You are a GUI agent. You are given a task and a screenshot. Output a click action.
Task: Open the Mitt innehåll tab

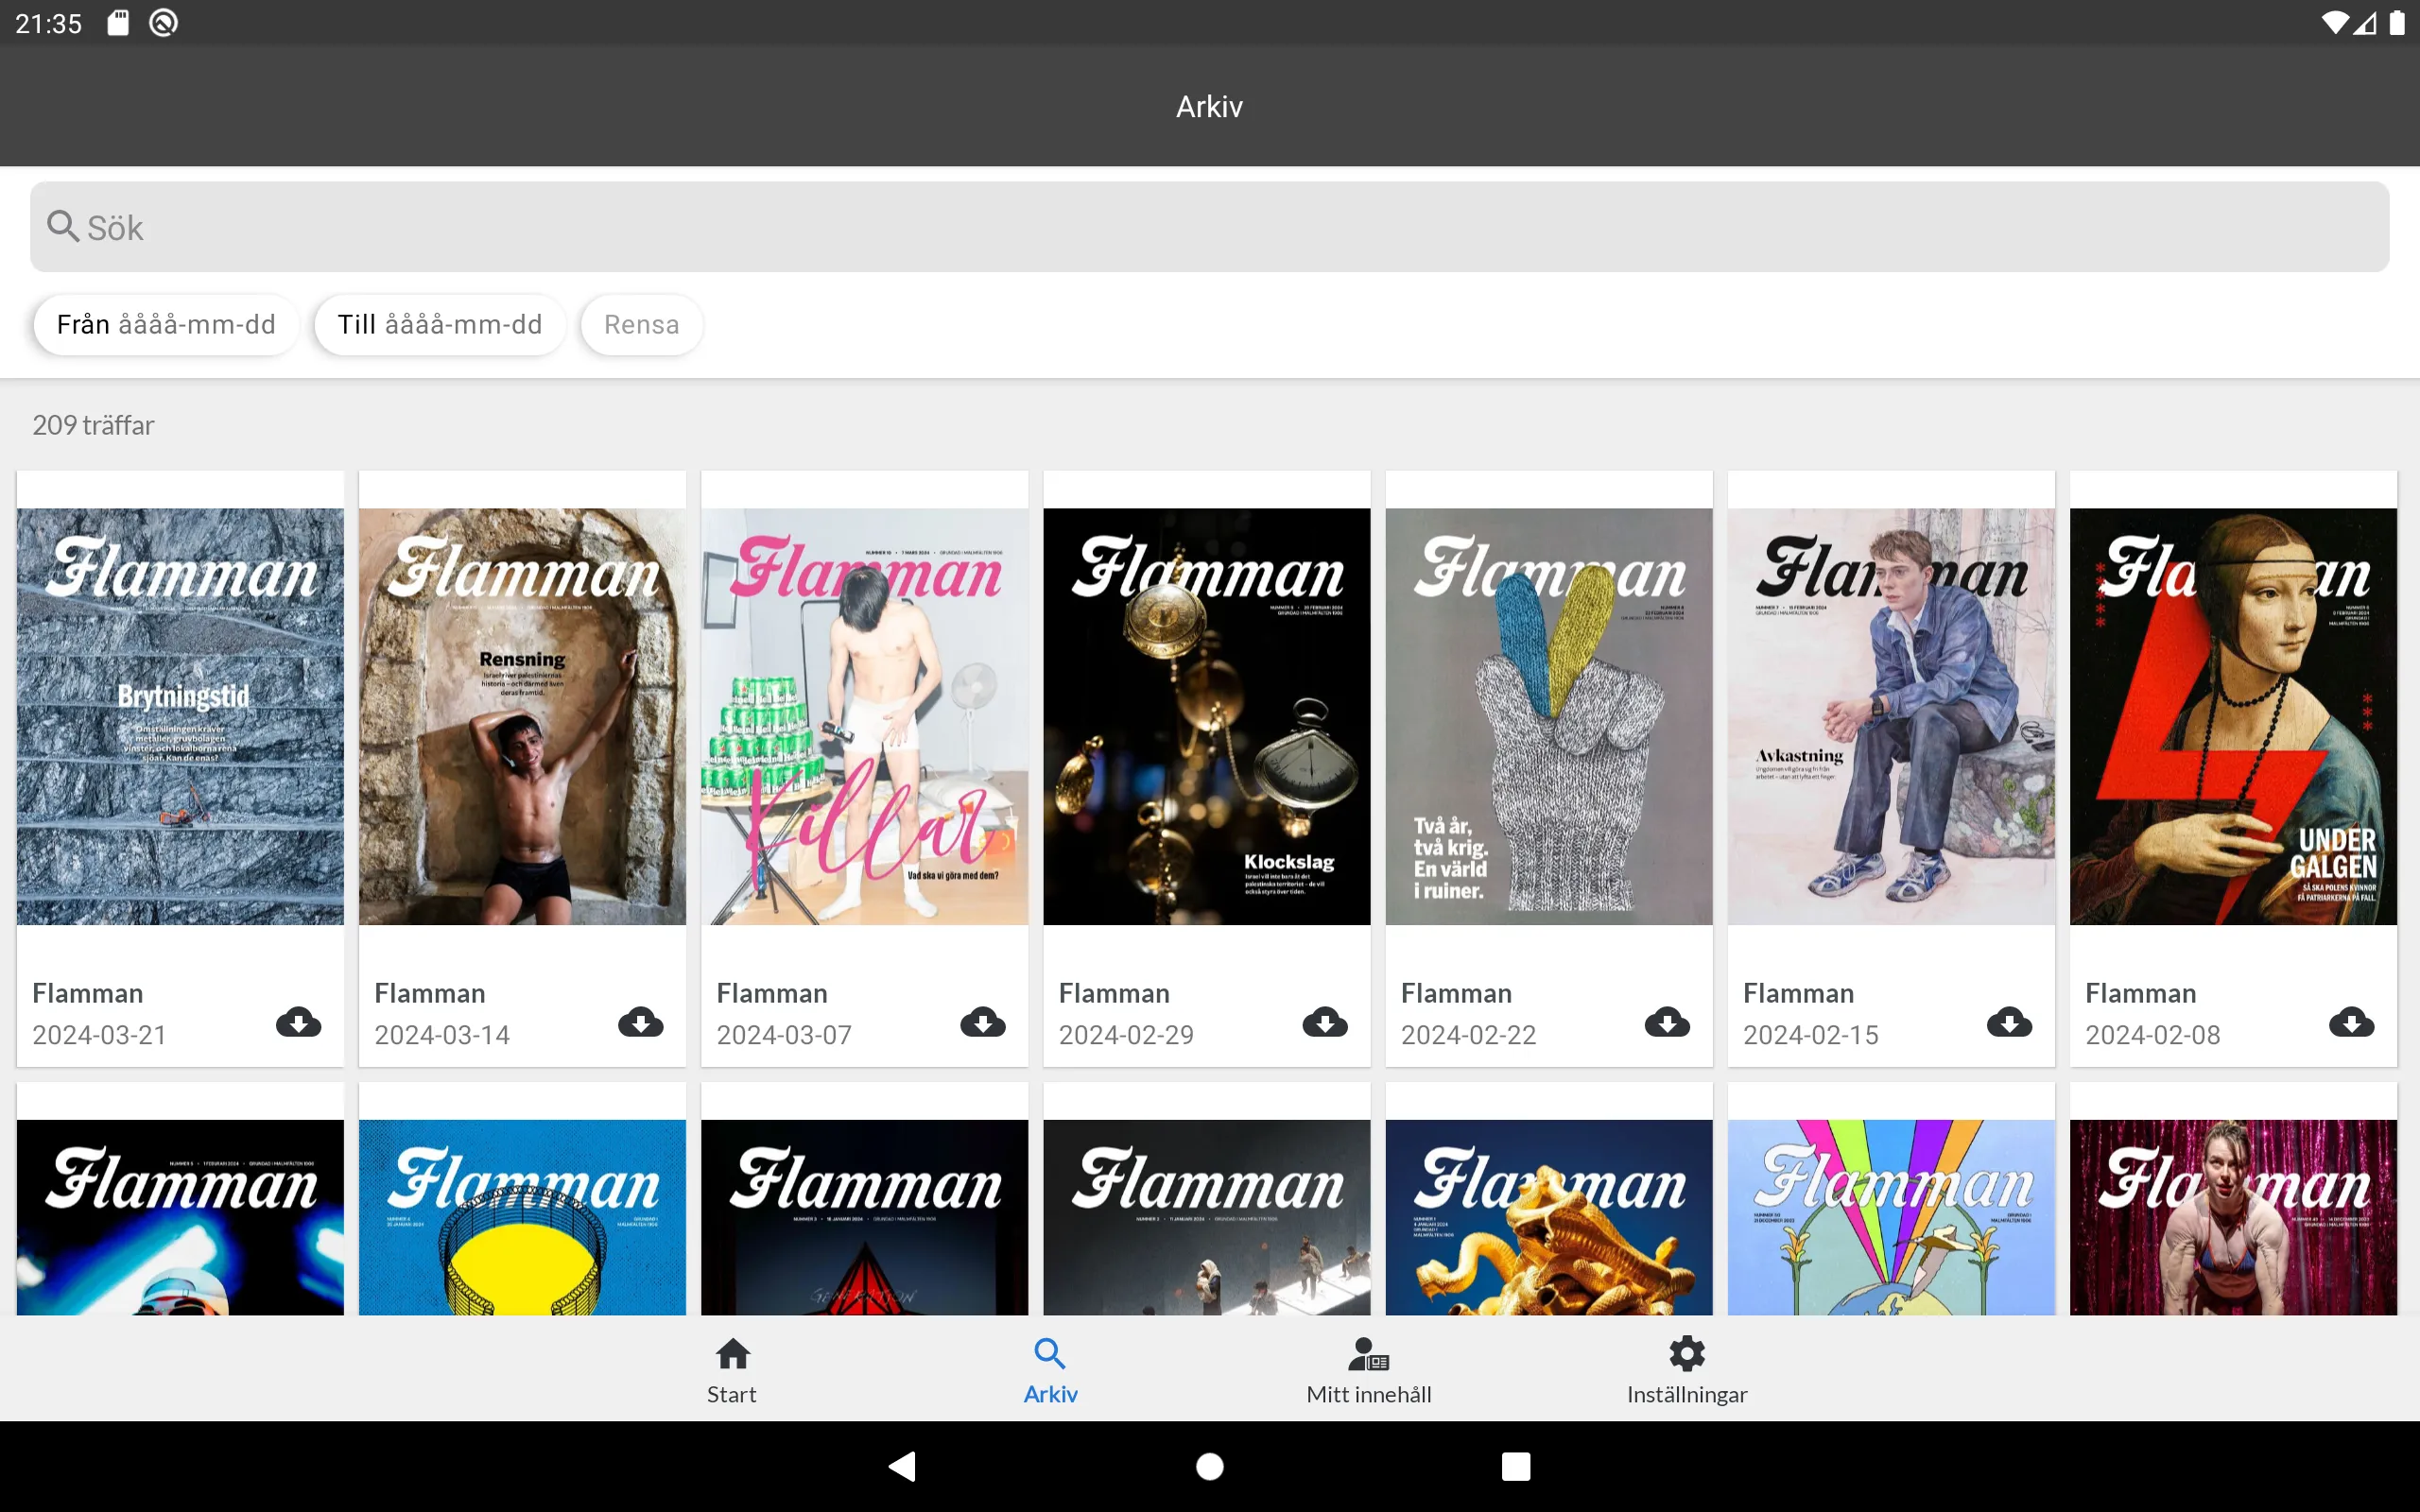[x=1368, y=1370]
